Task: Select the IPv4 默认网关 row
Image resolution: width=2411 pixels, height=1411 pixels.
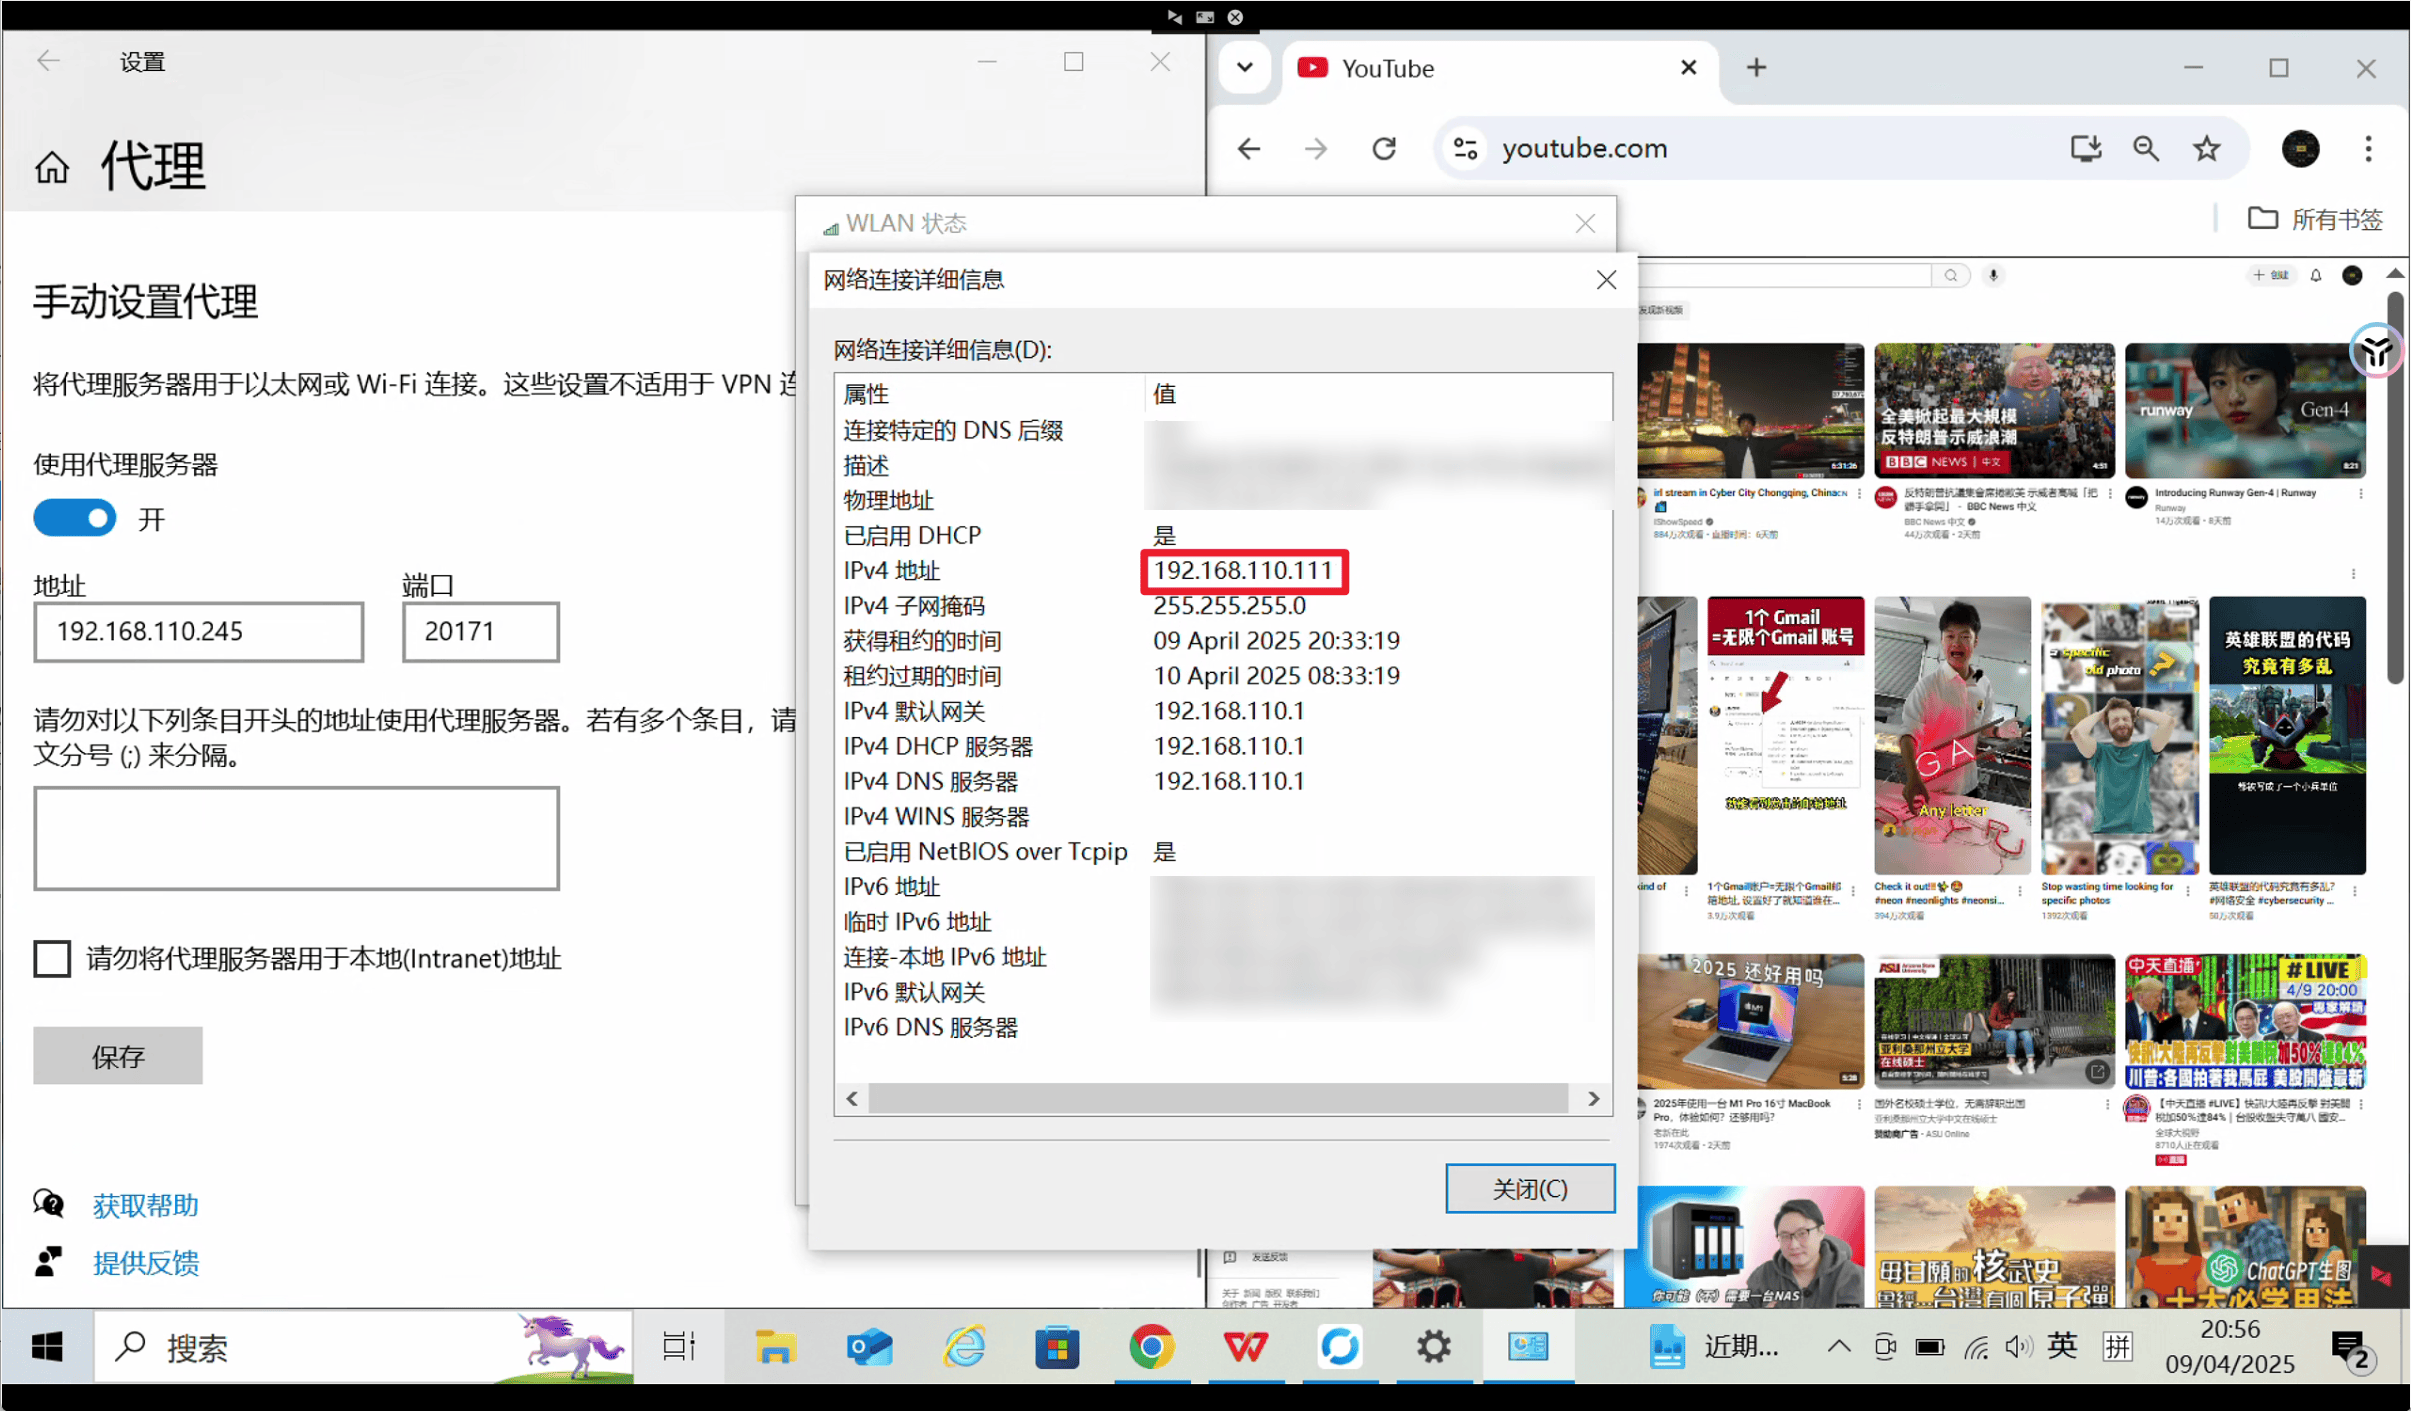Action: (1222, 711)
